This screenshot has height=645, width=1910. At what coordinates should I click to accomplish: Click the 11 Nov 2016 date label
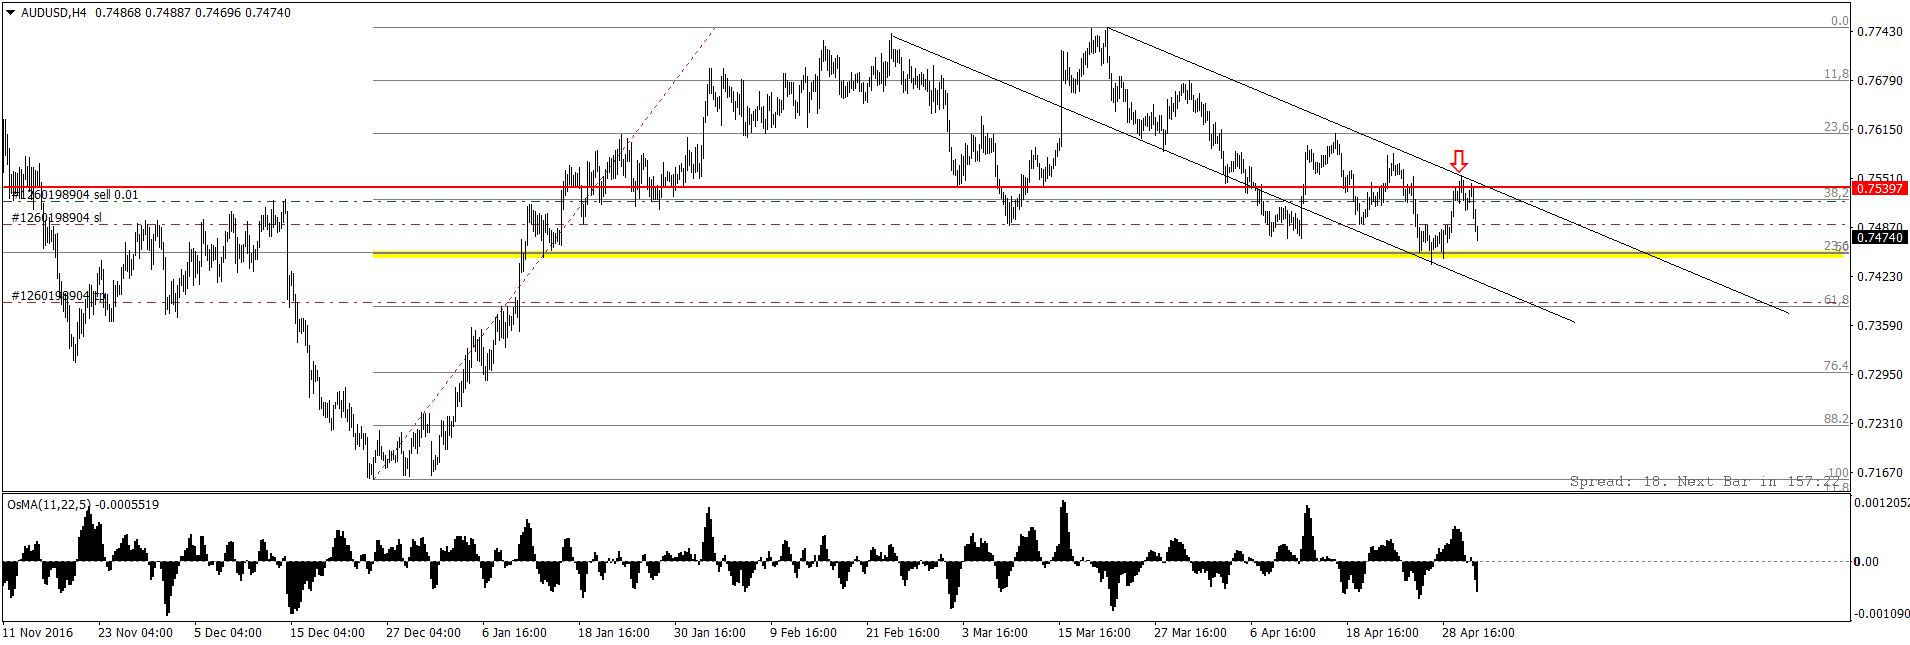click(38, 633)
